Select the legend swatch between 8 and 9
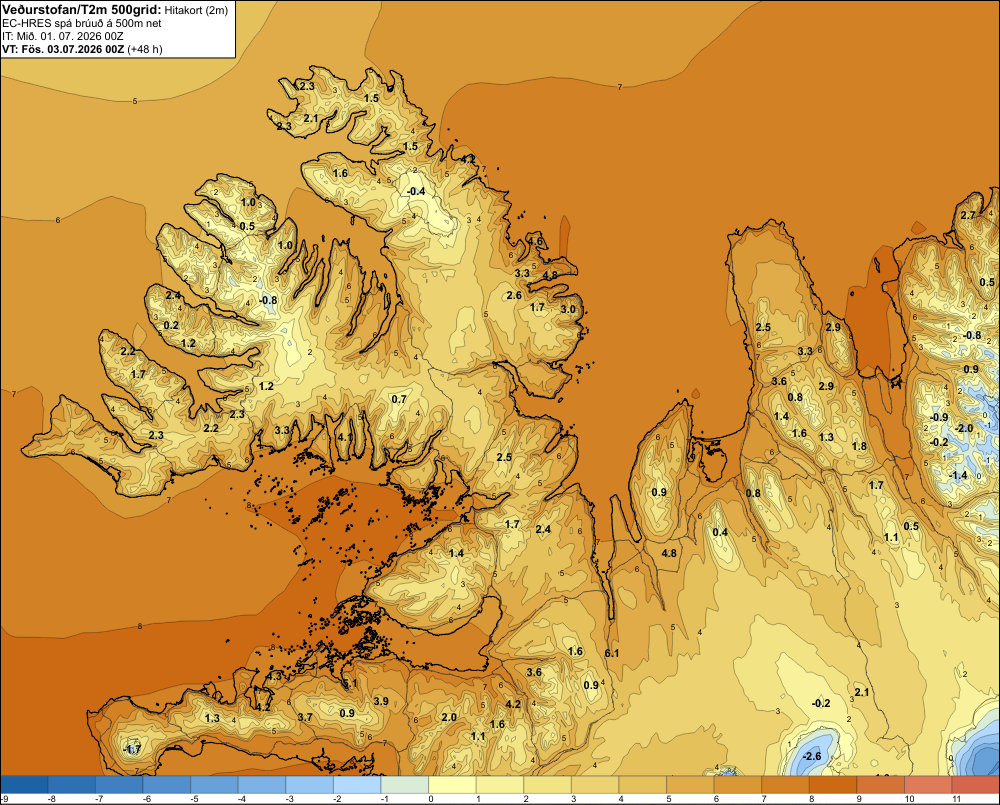 coord(833,785)
